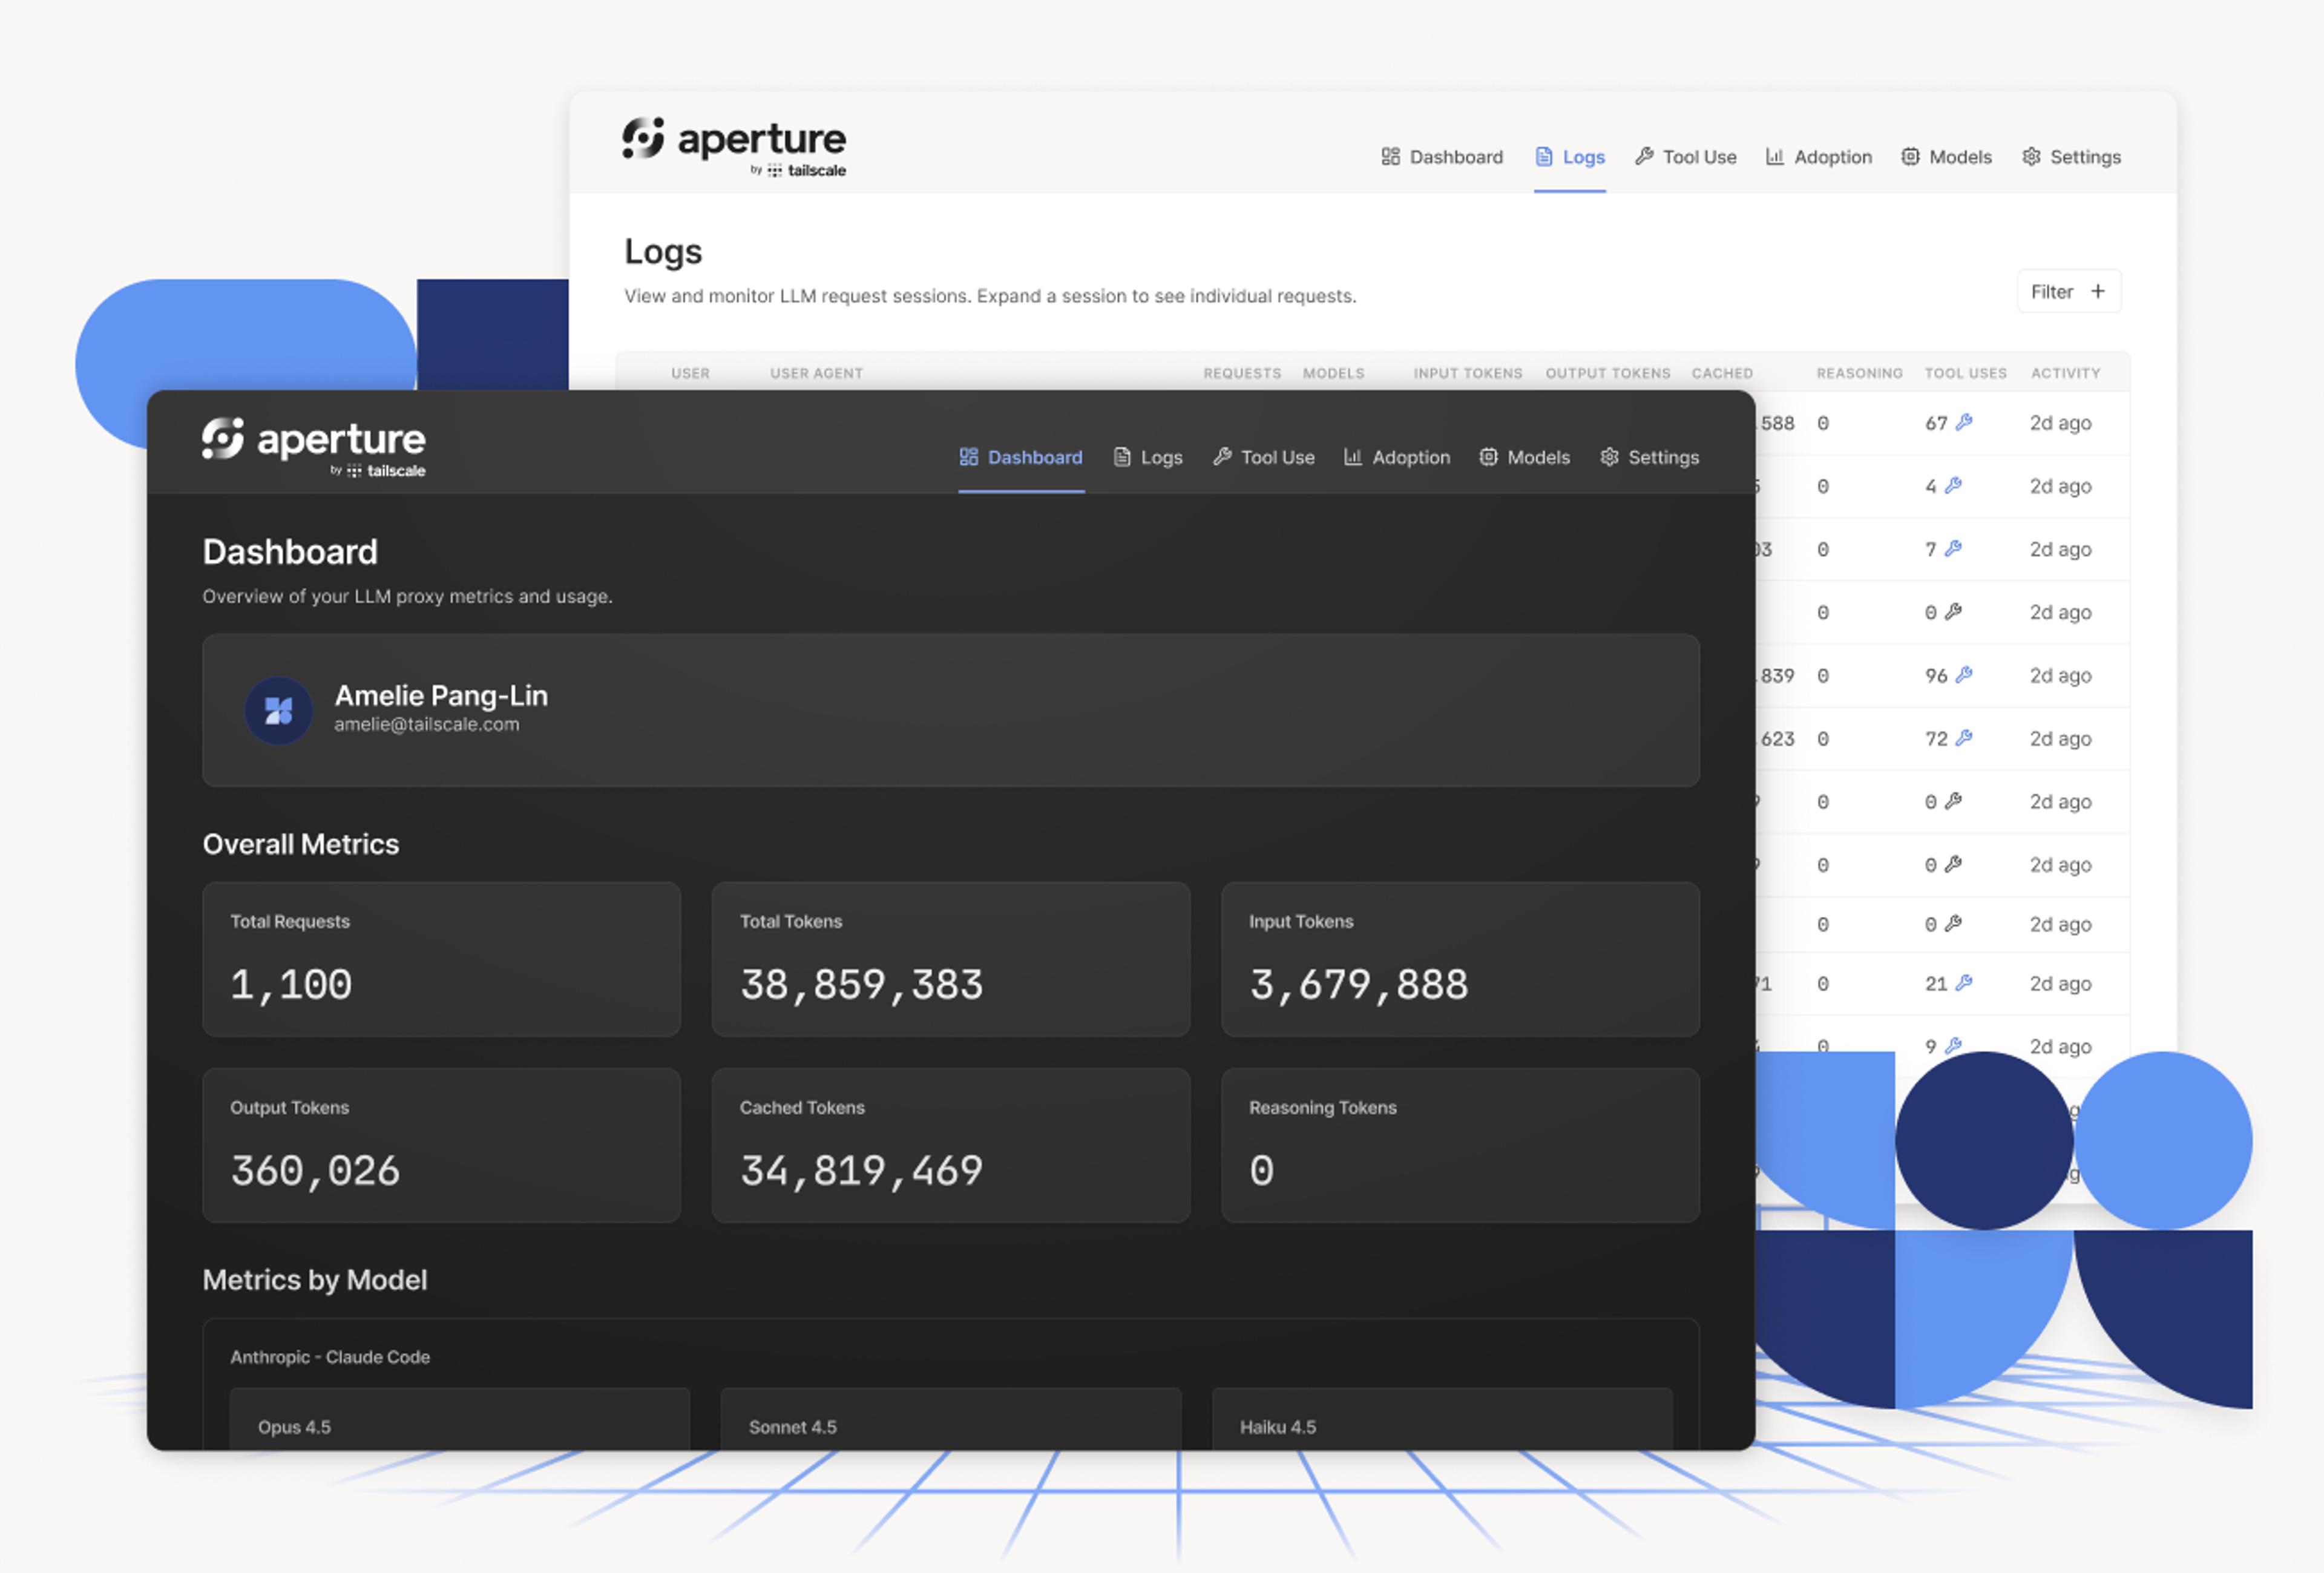
Task: Select the Sonnet 4.5 model card
Action: (x=951, y=1419)
